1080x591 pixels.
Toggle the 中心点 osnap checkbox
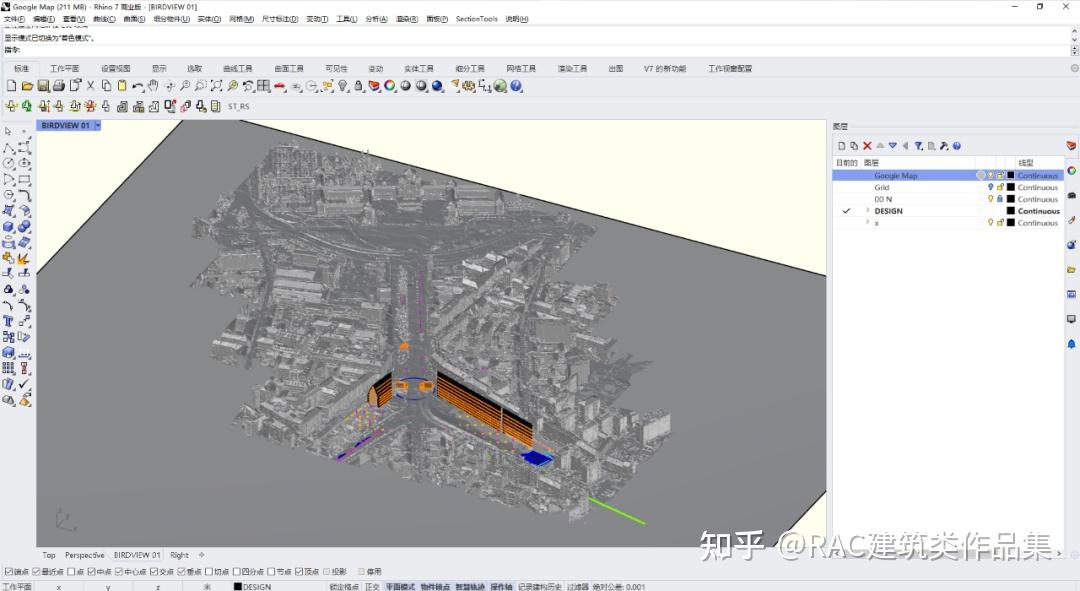pos(118,572)
